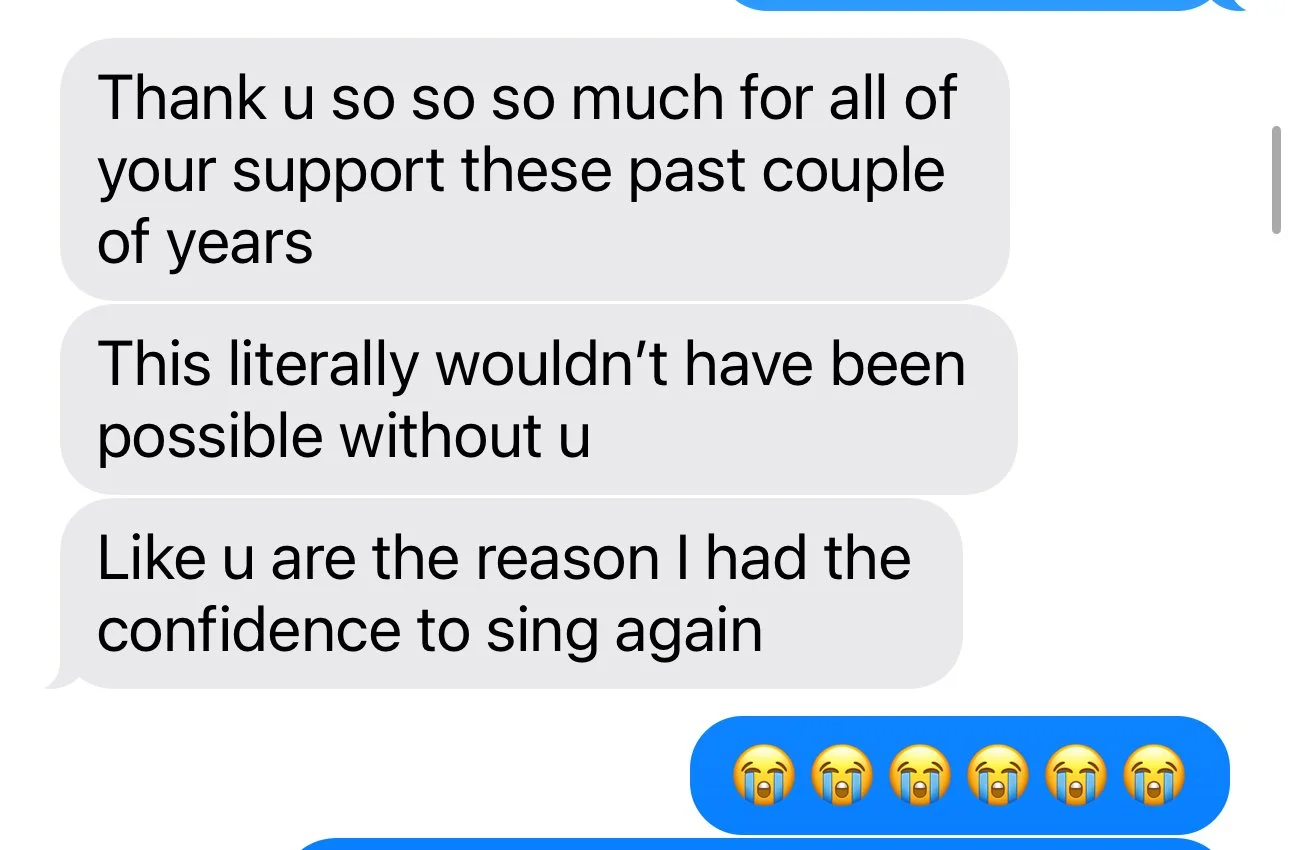Click the conversation scrollbar handle

point(1275,181)
